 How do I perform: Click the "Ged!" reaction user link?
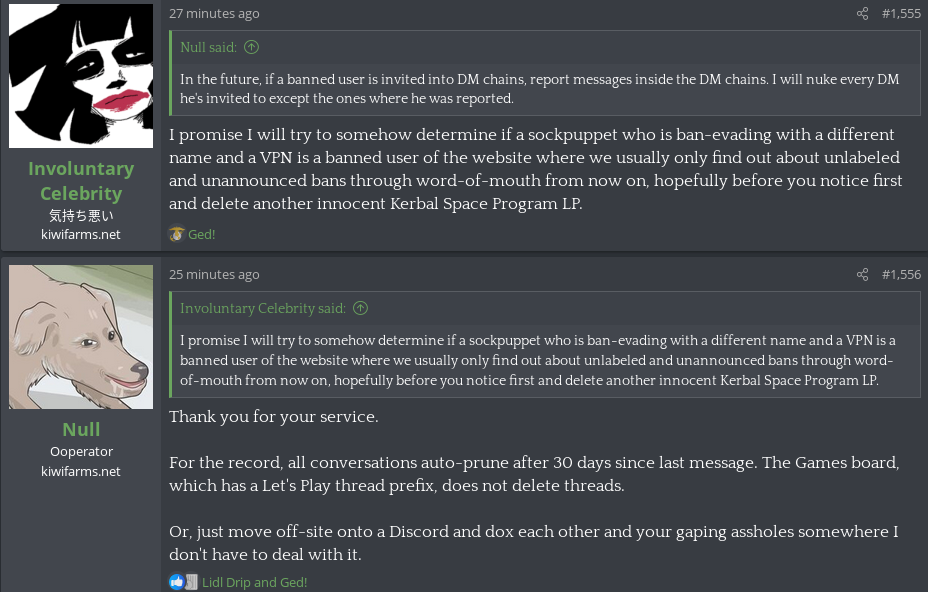[202, 234]
